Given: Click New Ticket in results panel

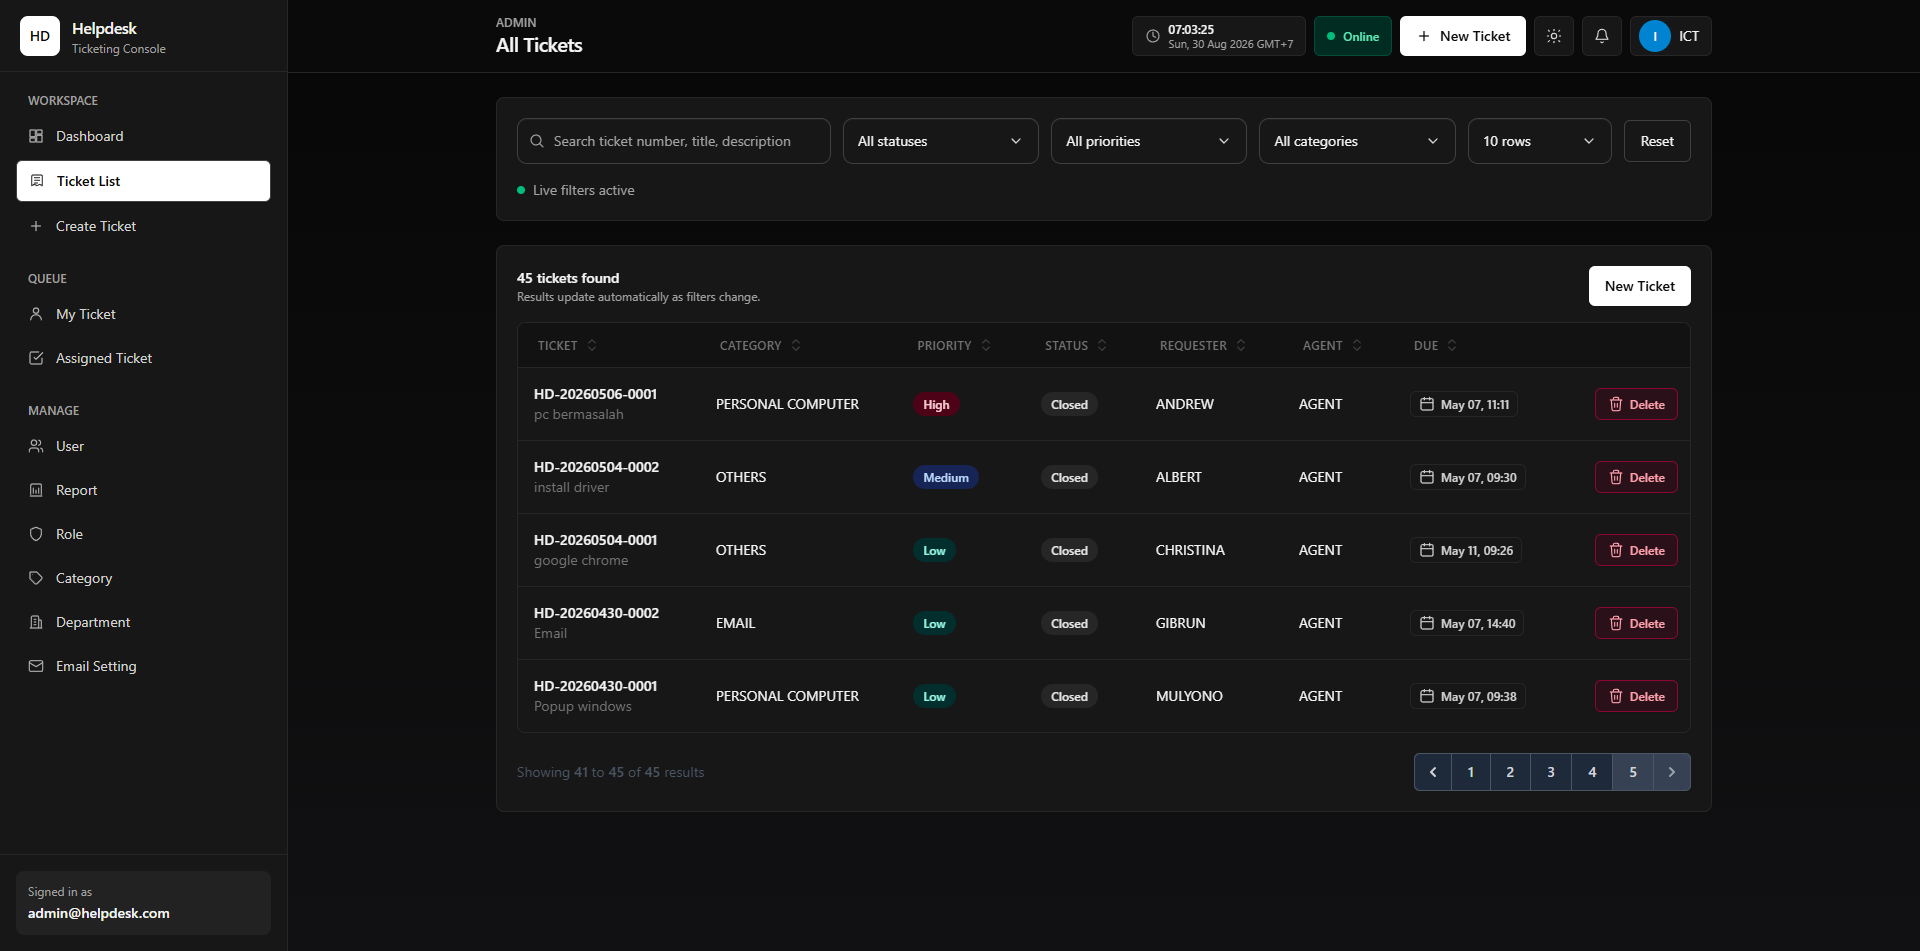Looking at the screenshot, I should pyautogui.click(x=1640, y=286).
